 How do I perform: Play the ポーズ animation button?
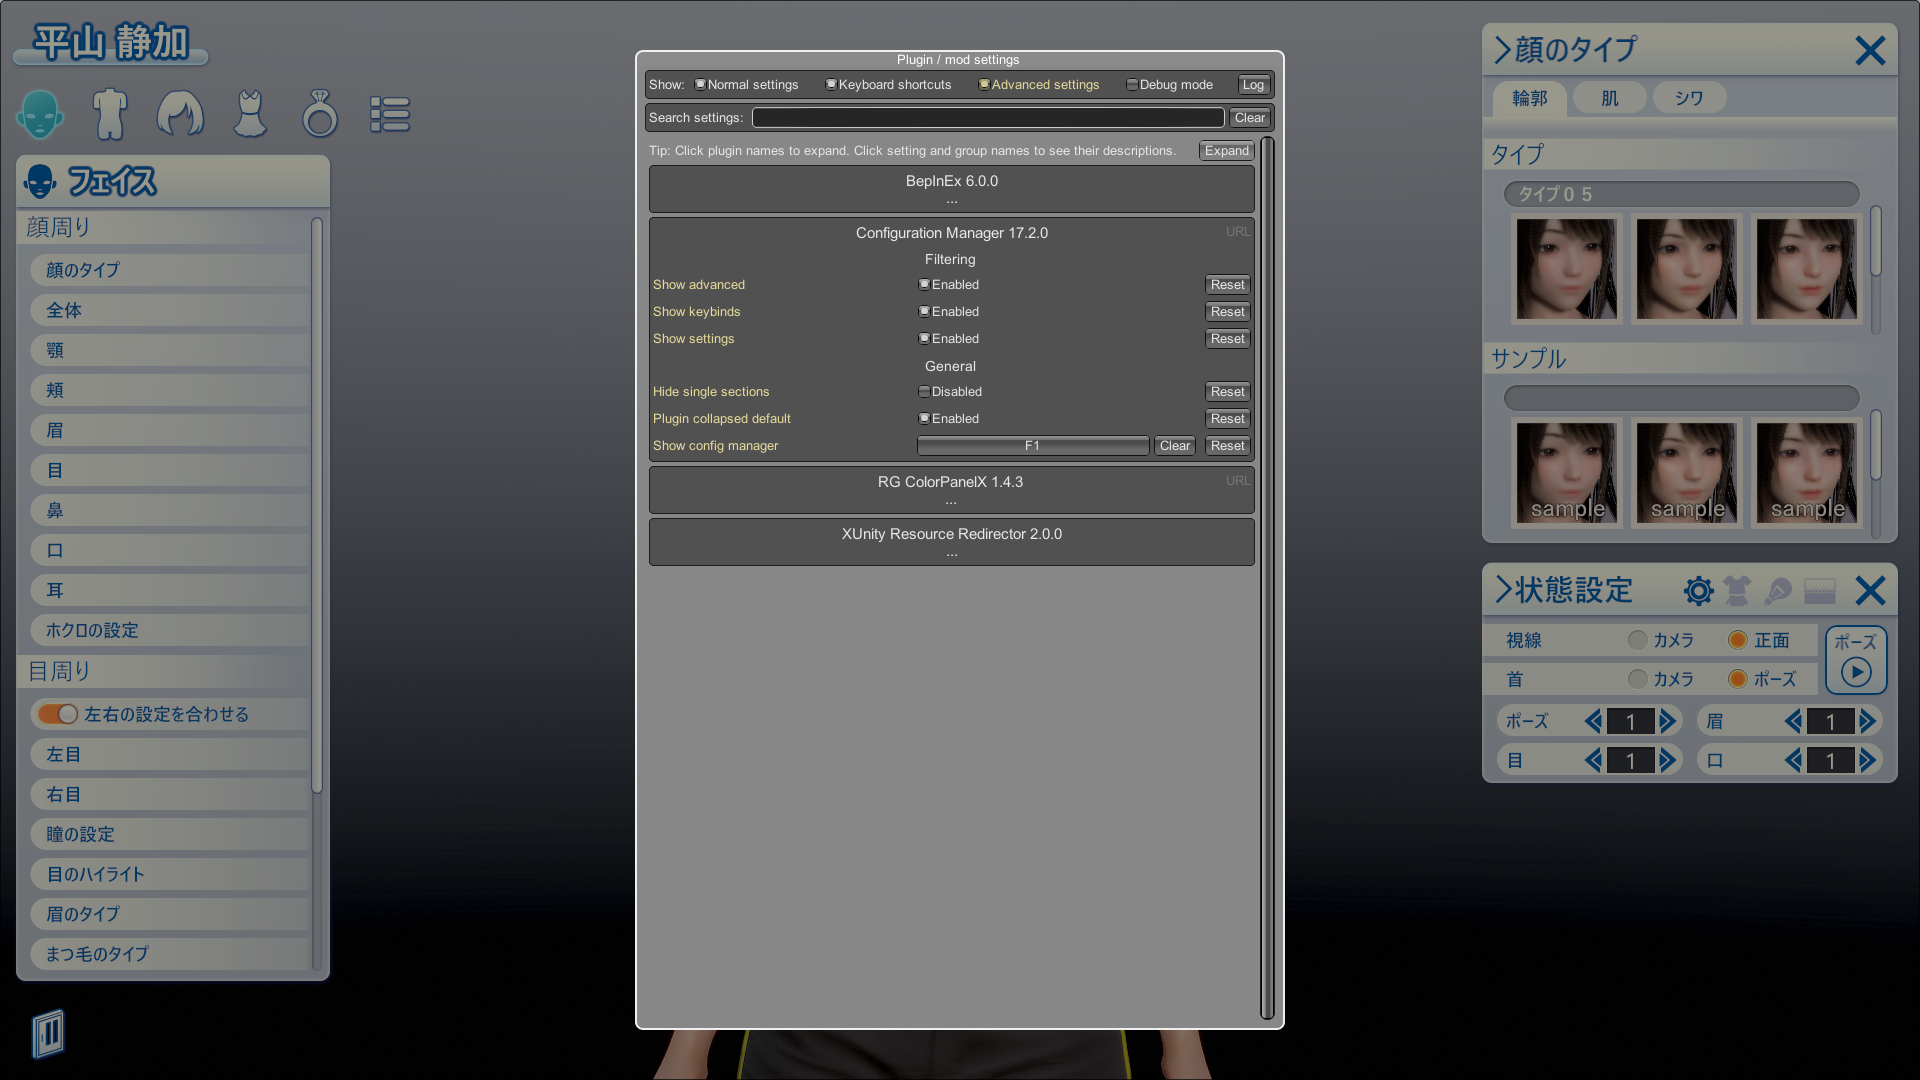click(1856, 660)
